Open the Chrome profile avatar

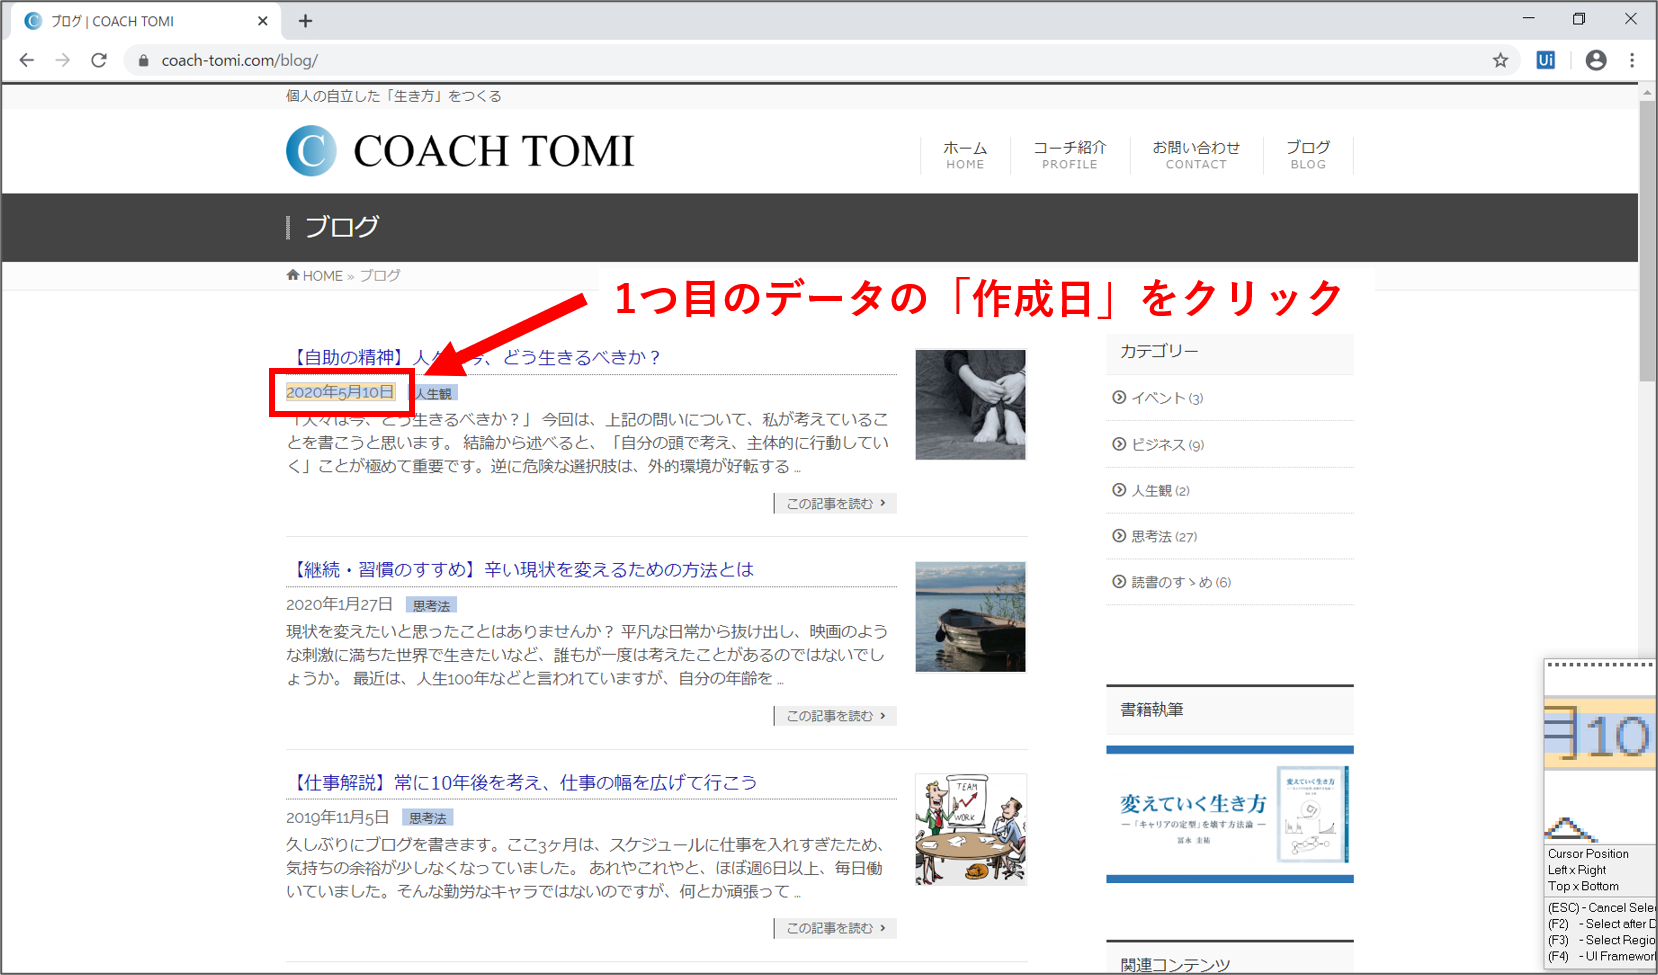1596,60
